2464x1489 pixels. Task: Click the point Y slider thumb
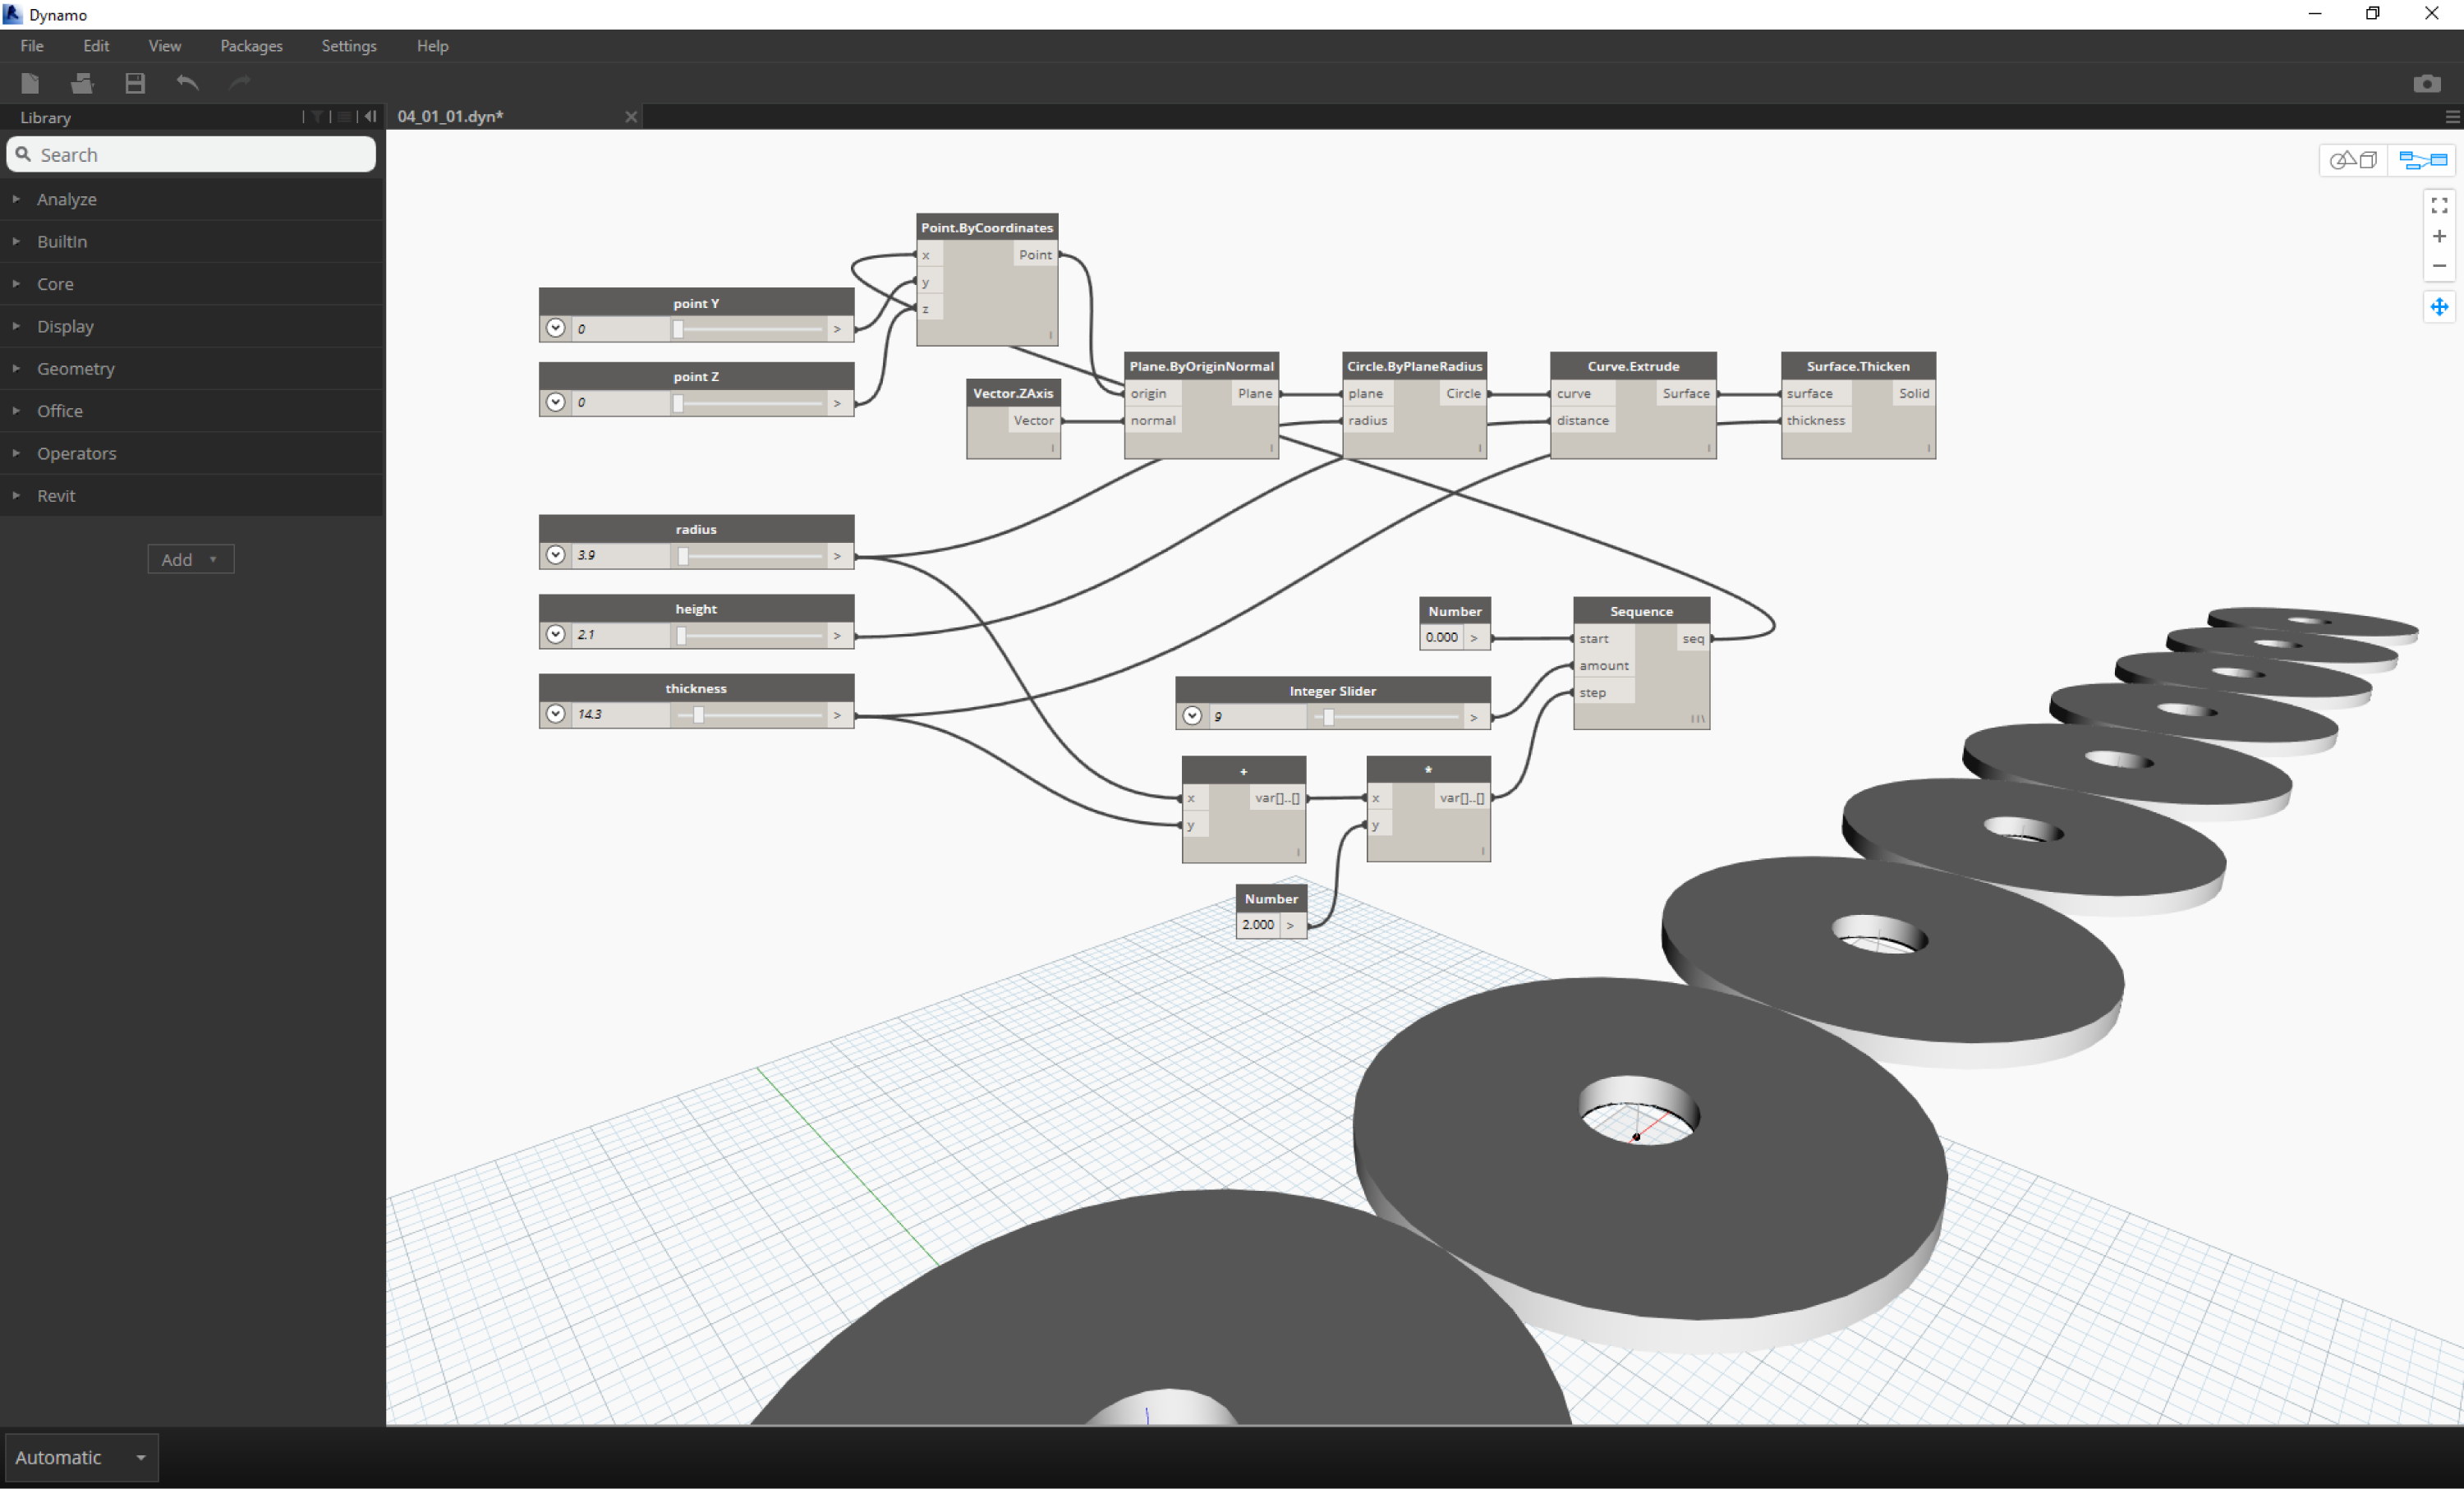[x=678, y=329]
